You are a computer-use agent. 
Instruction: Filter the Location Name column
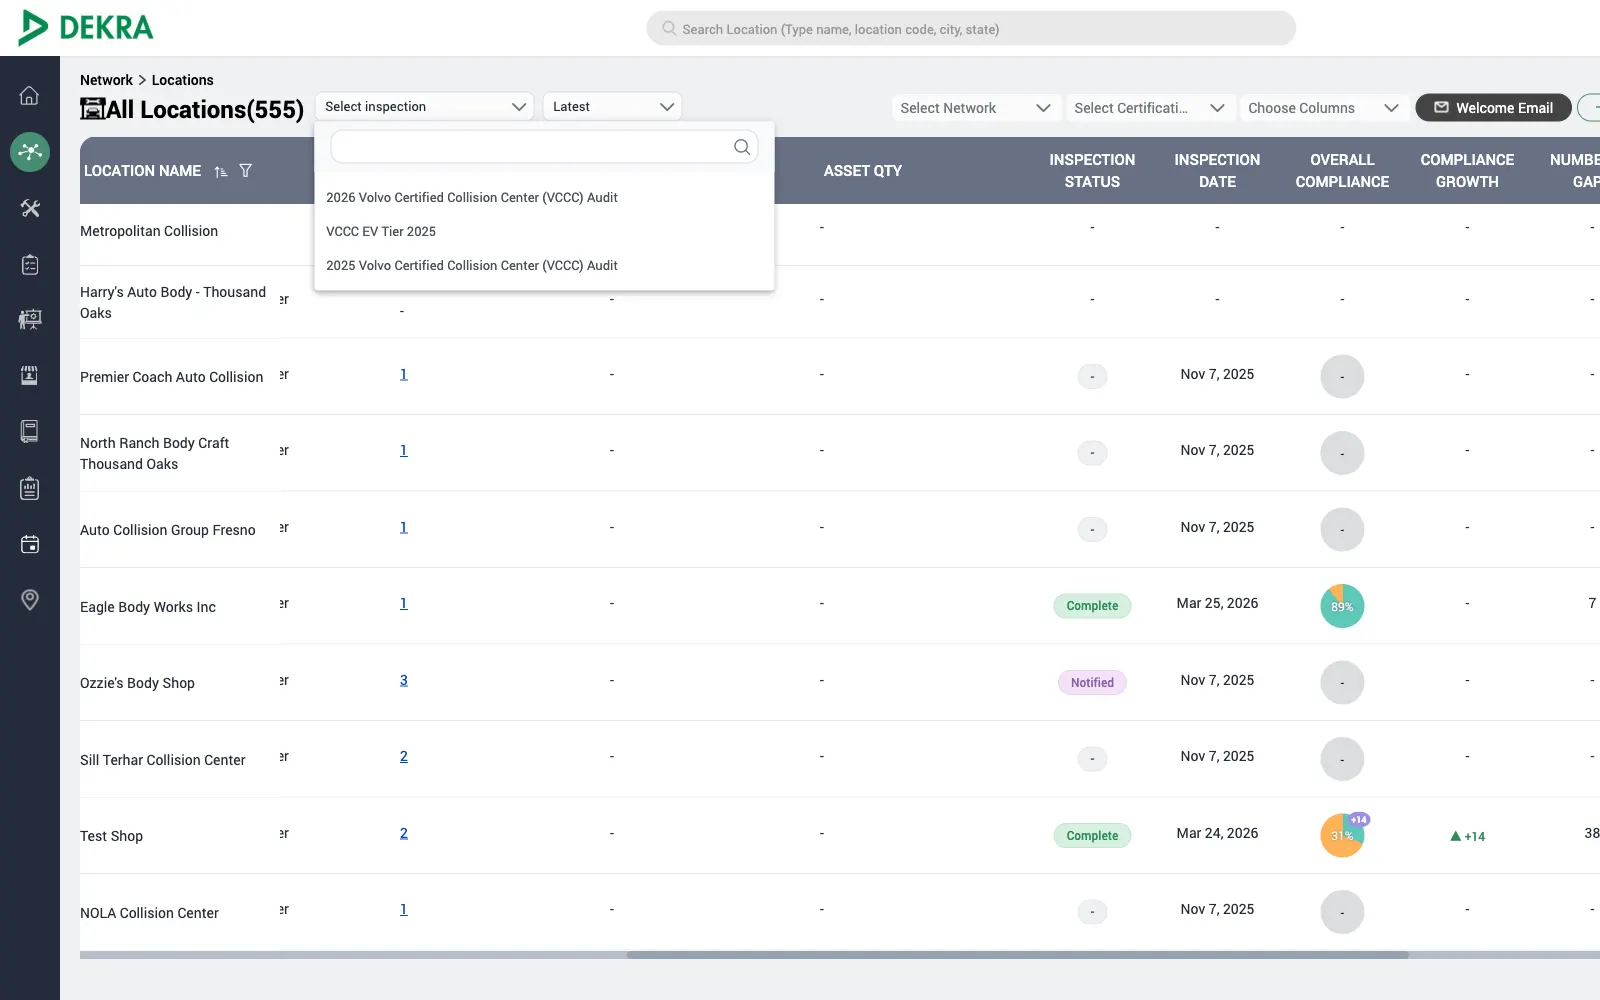pyautogui.click(x=245, y=171)
